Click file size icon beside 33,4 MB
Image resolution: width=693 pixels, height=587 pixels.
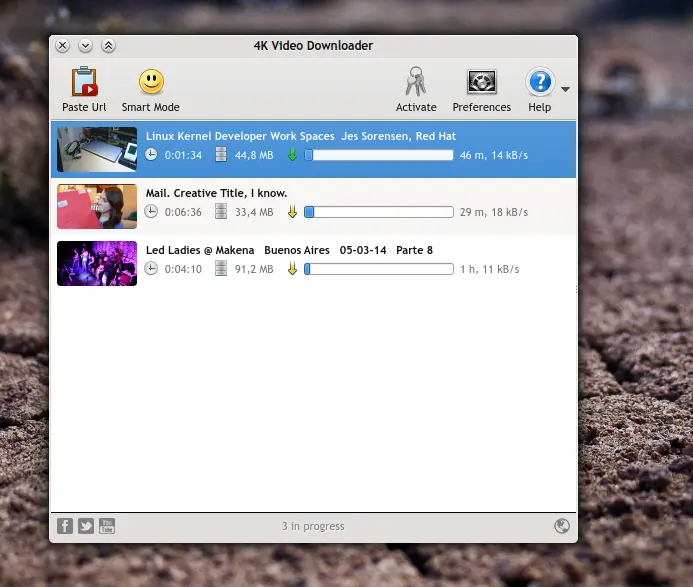(221, 212)
